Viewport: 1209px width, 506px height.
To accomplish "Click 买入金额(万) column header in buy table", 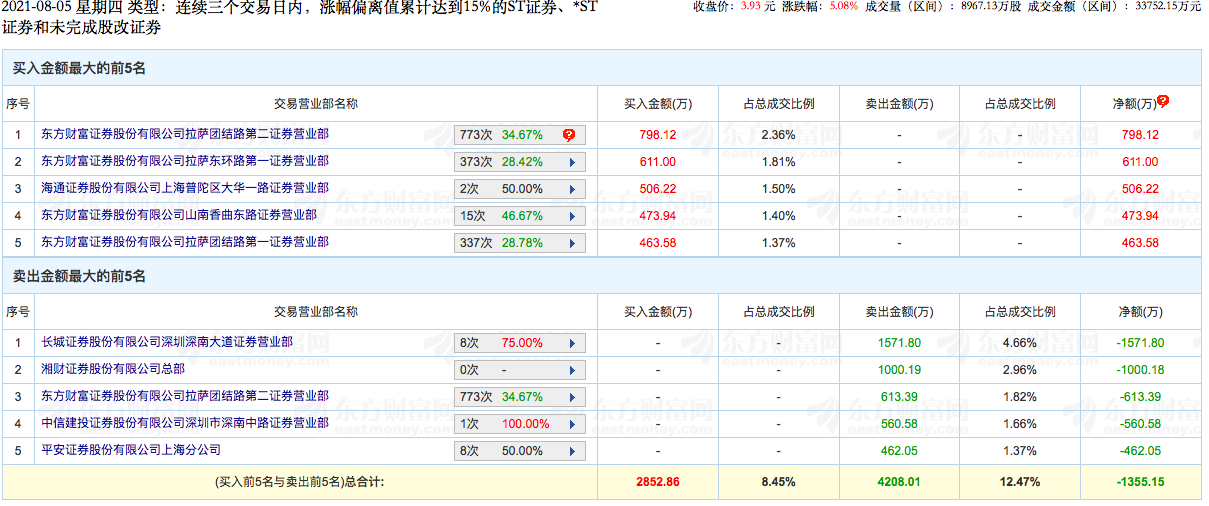I will (657, 103).
